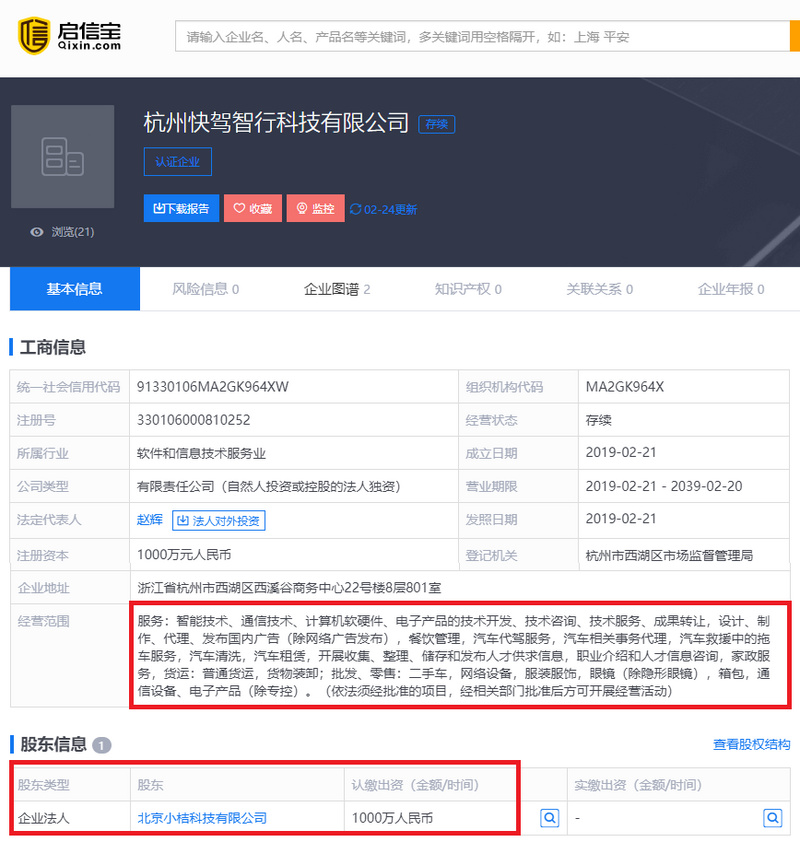Open magnifier in the 实缴出资 column
Image resolution: width=800 pixels, height=842 pixels.
(773, 818)
